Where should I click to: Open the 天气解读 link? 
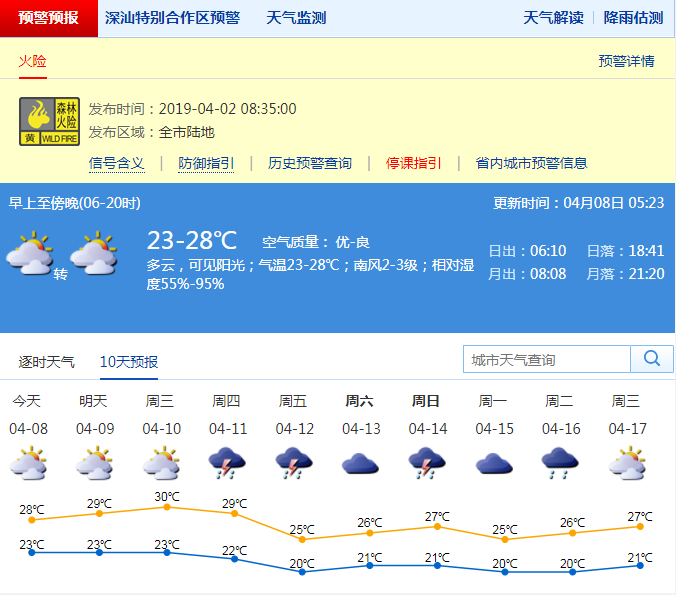click(x=553, y=18)
